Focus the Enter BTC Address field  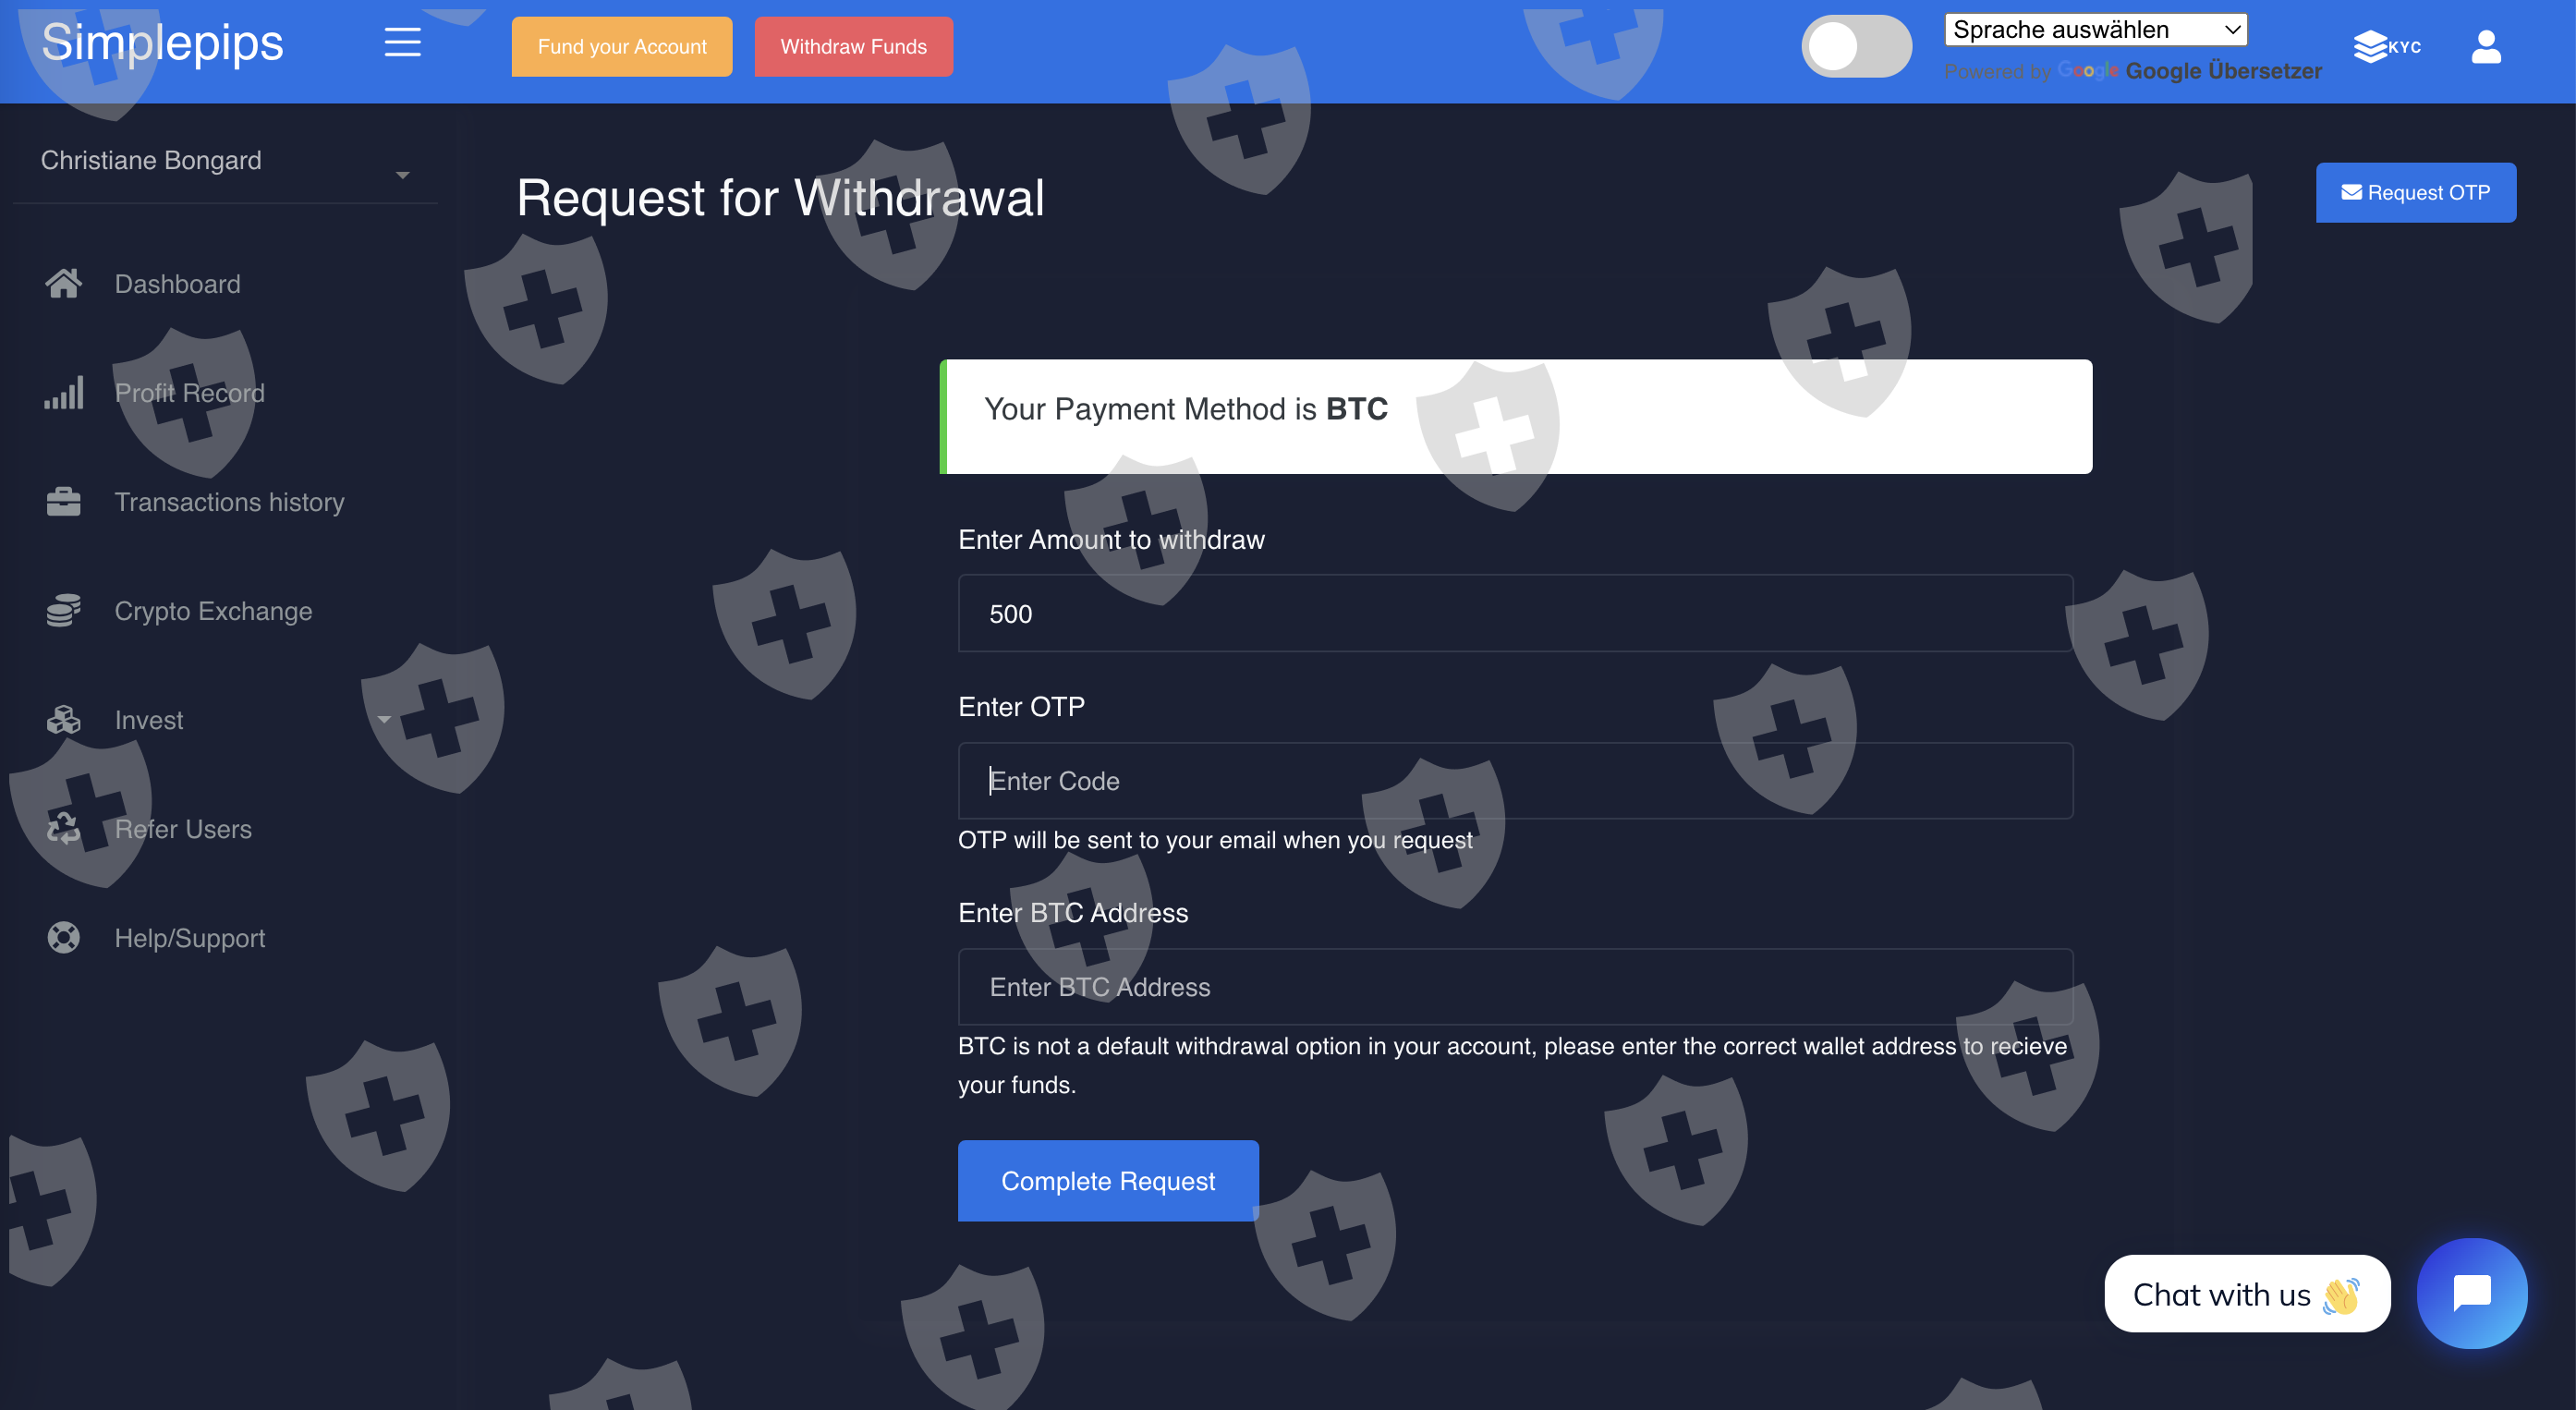coord(1515,987)
